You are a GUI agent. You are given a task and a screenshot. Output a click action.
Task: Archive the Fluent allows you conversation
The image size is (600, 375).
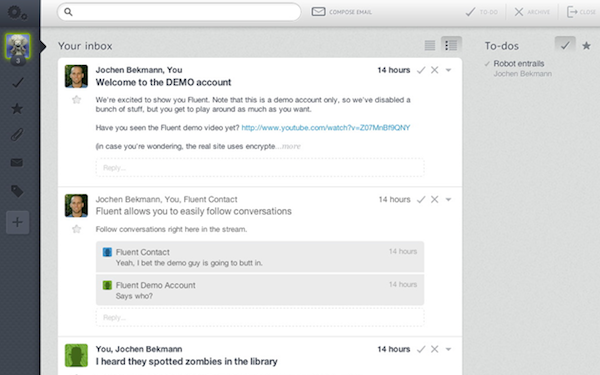pyautogui.click(x=434, y=199)
